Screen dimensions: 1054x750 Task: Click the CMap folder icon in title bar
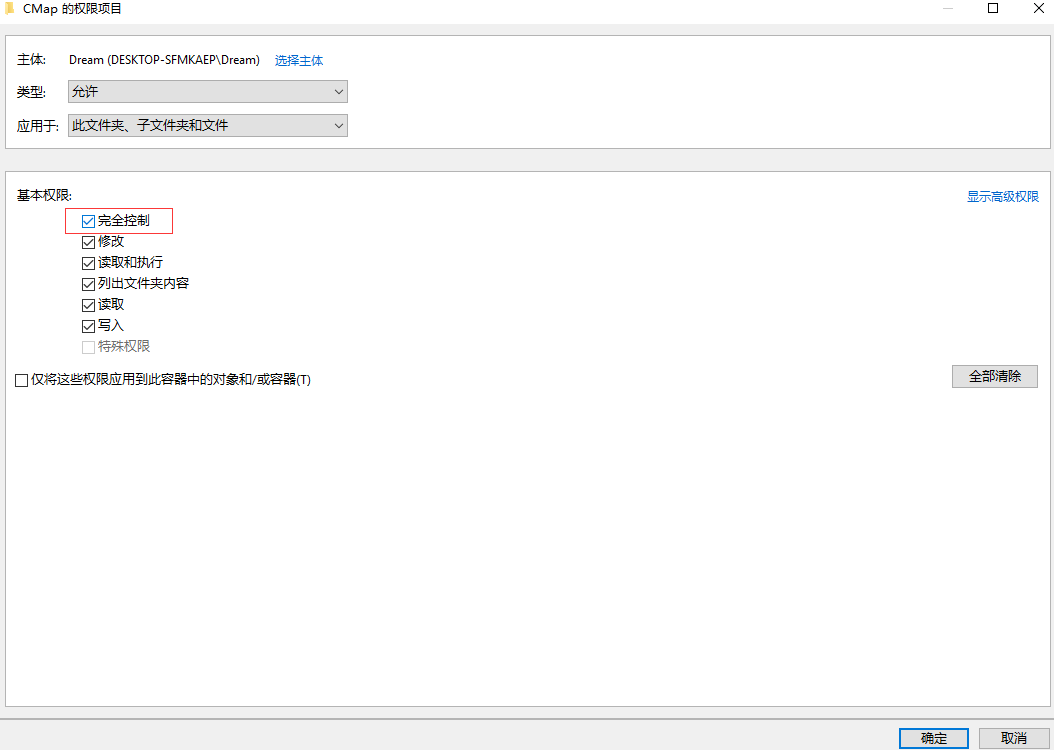(9, 9)
